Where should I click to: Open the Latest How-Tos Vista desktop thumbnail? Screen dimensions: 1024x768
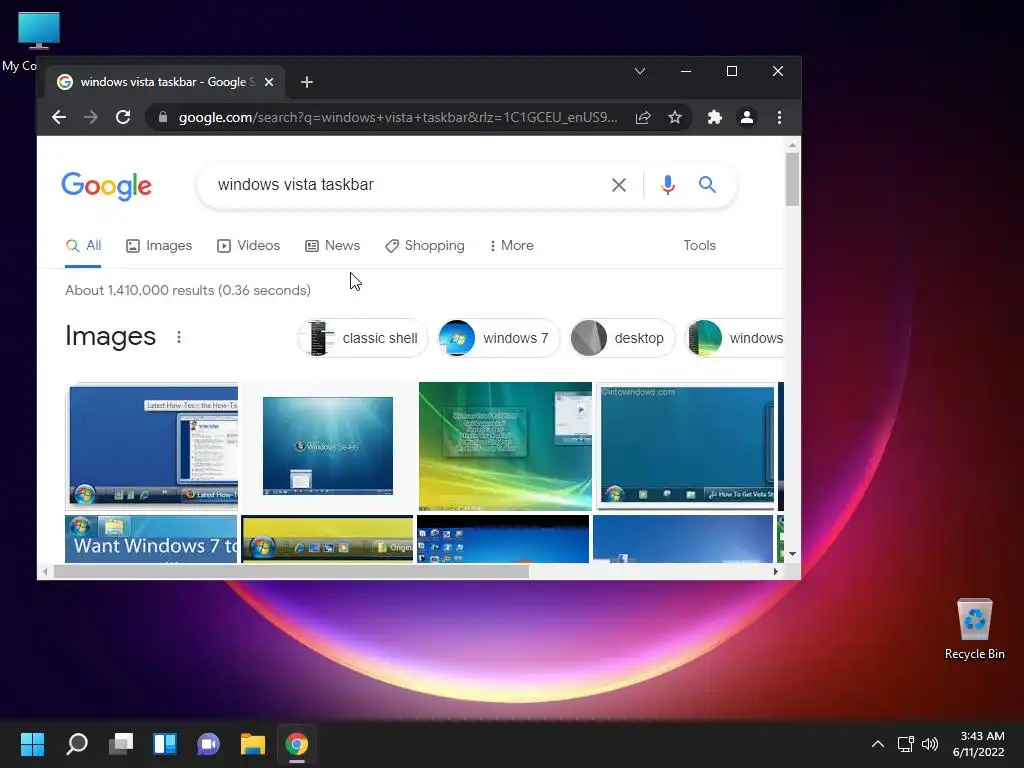(152, 445)
